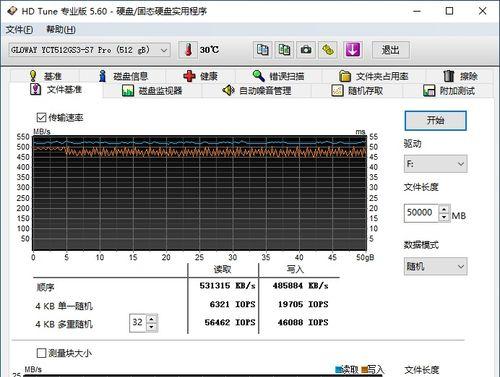Click the 6321 IOPS read value
Viewport: 500px width, 377px height.
232,304
